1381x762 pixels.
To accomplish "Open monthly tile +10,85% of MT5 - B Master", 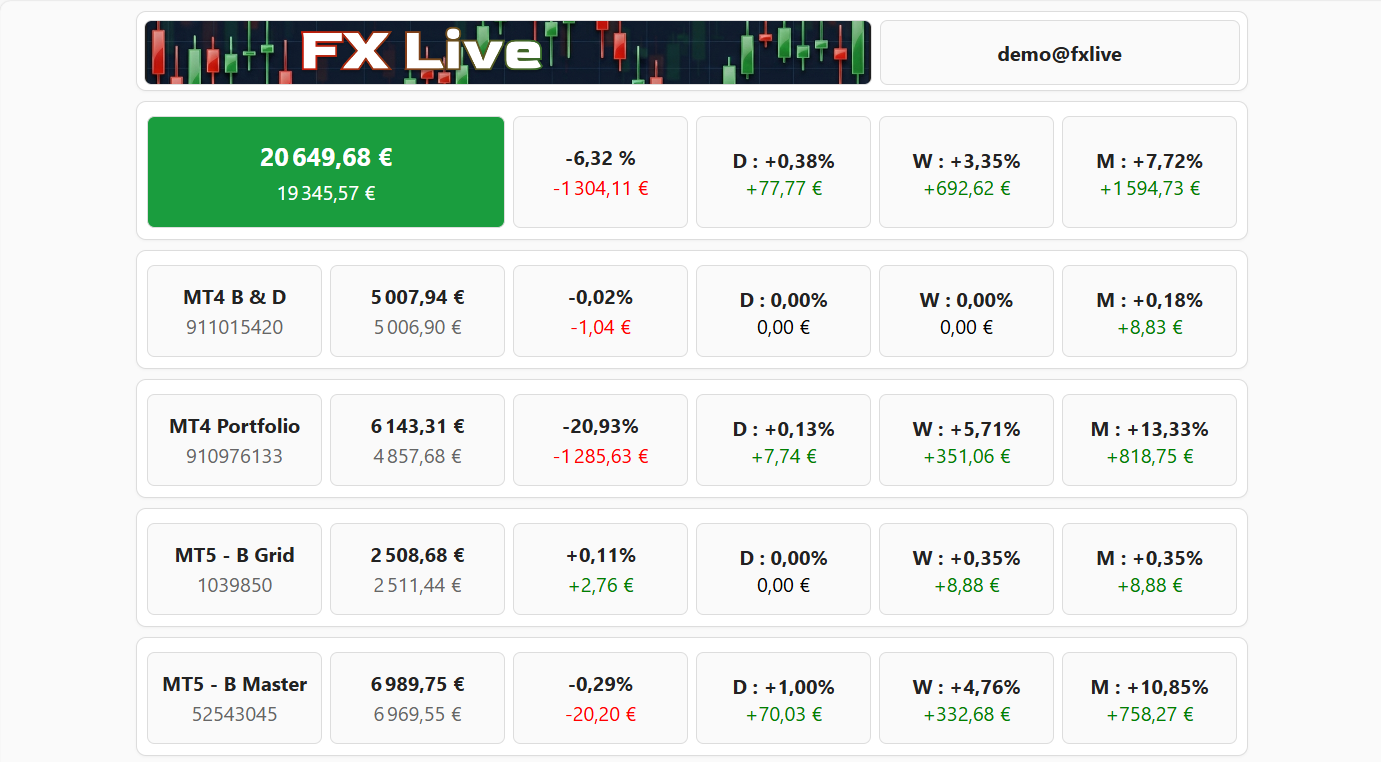I will (1148, 697).
